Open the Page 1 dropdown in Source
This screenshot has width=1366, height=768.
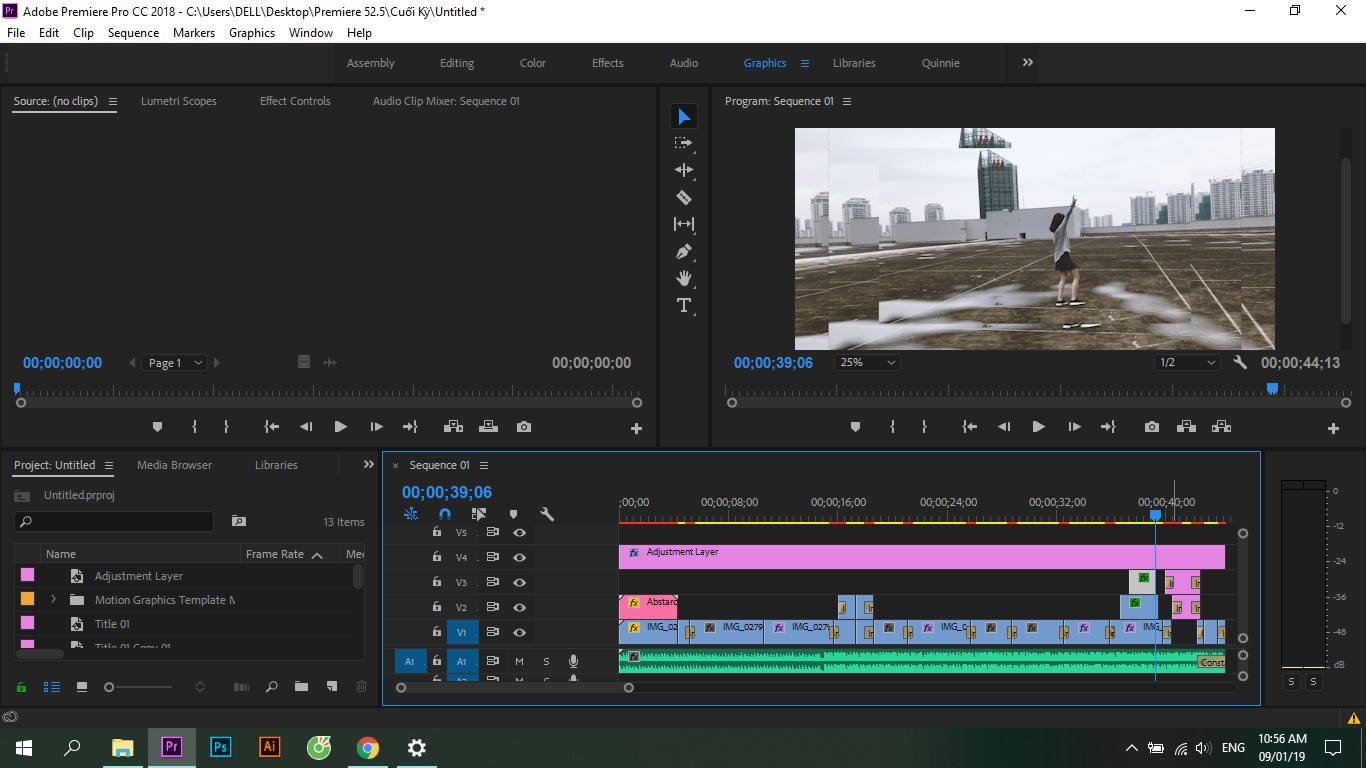176,363
